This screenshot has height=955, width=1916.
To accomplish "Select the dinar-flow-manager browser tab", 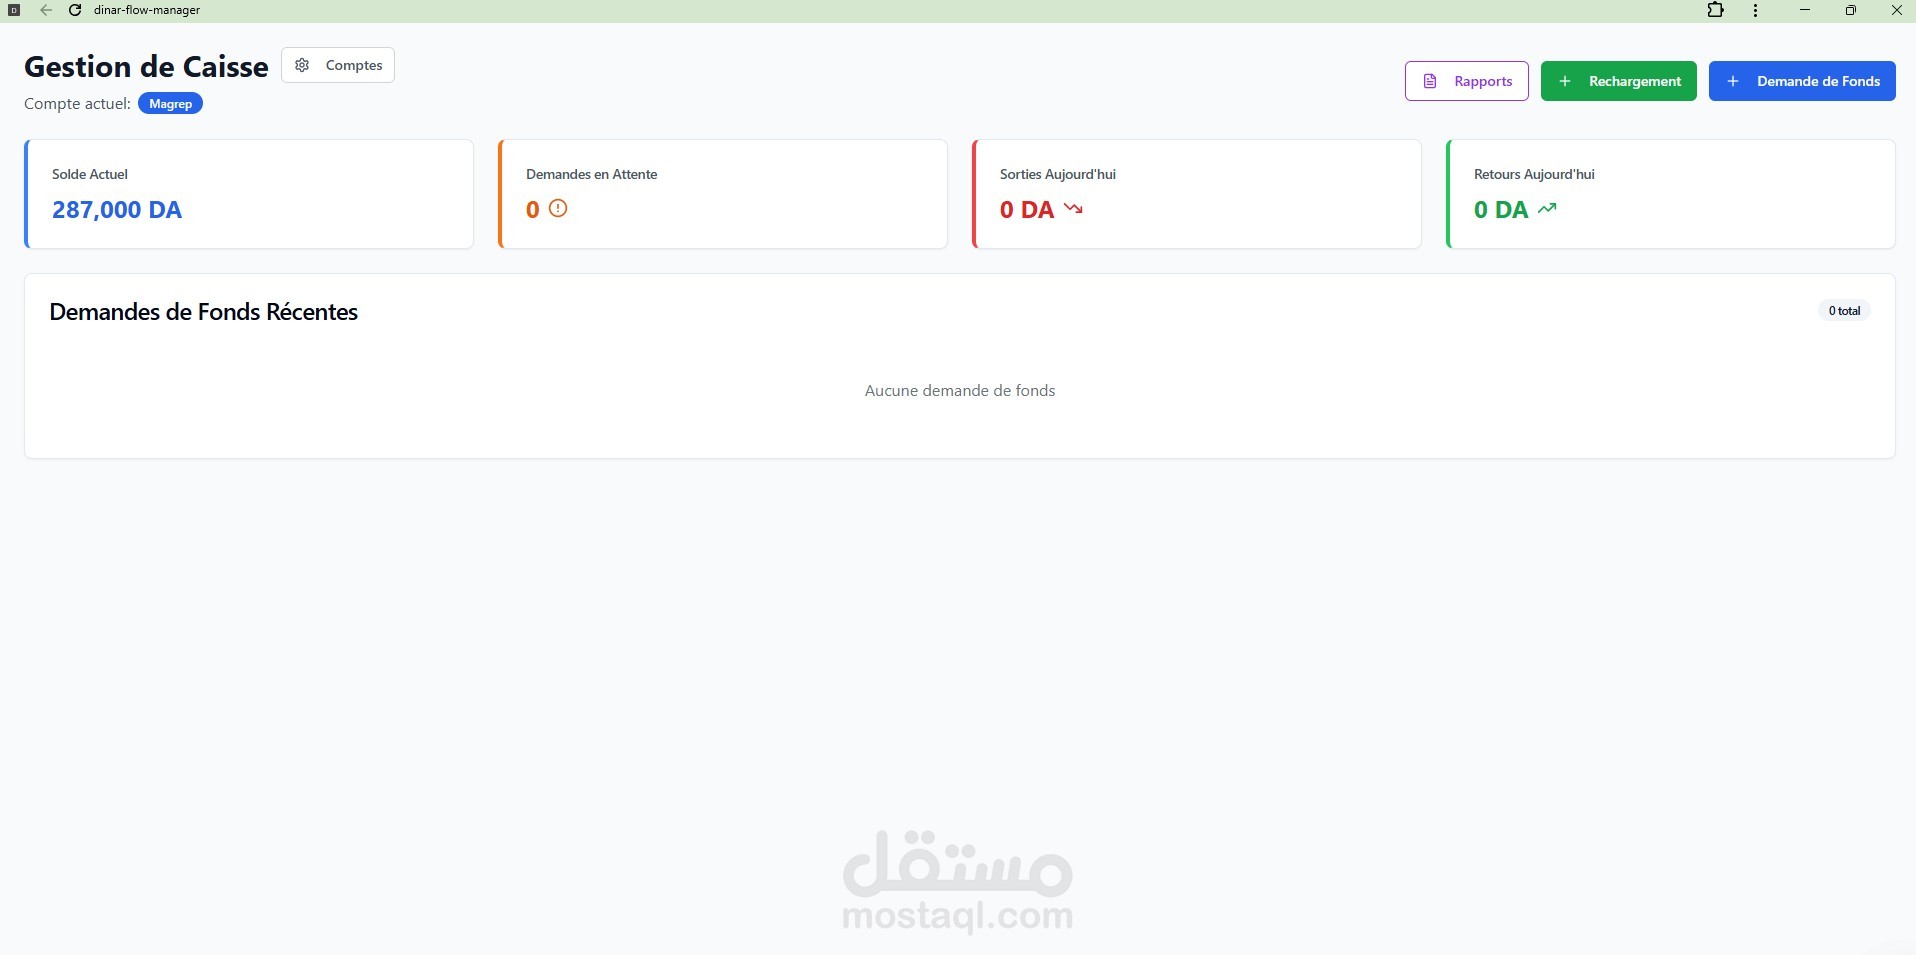I will pyautogui.click(x=147, y=10).
